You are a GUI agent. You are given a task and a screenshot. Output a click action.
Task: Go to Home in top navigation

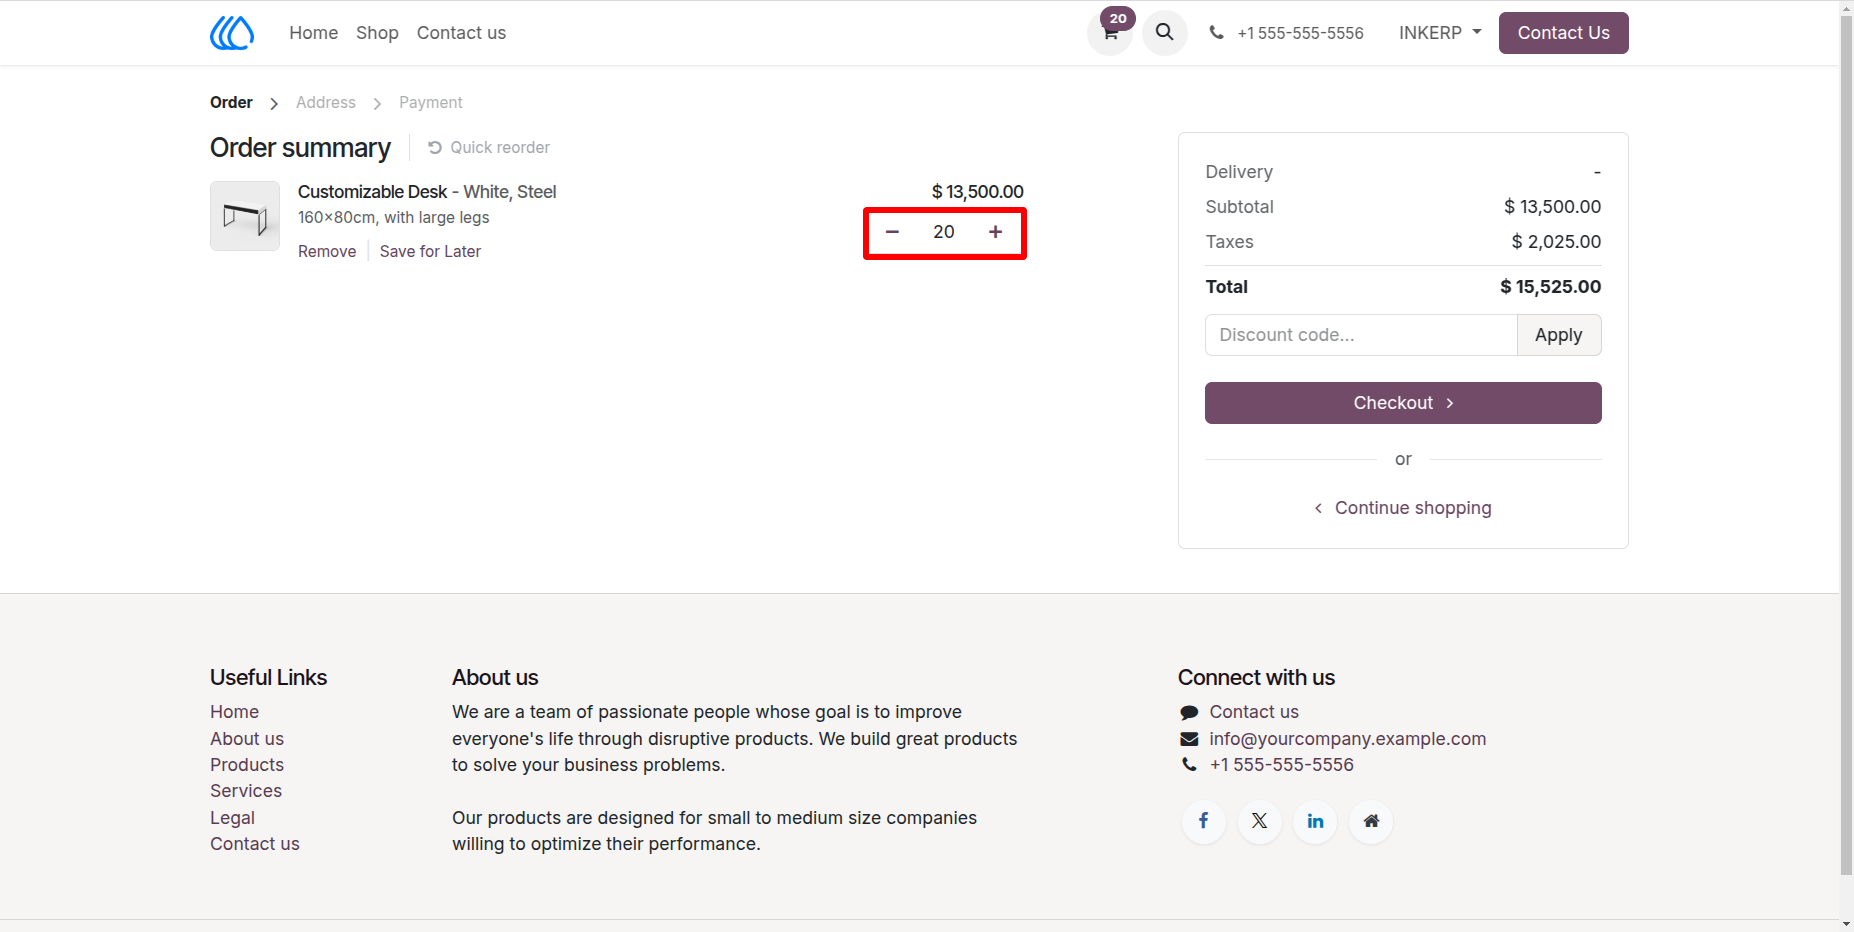point(314,33)
